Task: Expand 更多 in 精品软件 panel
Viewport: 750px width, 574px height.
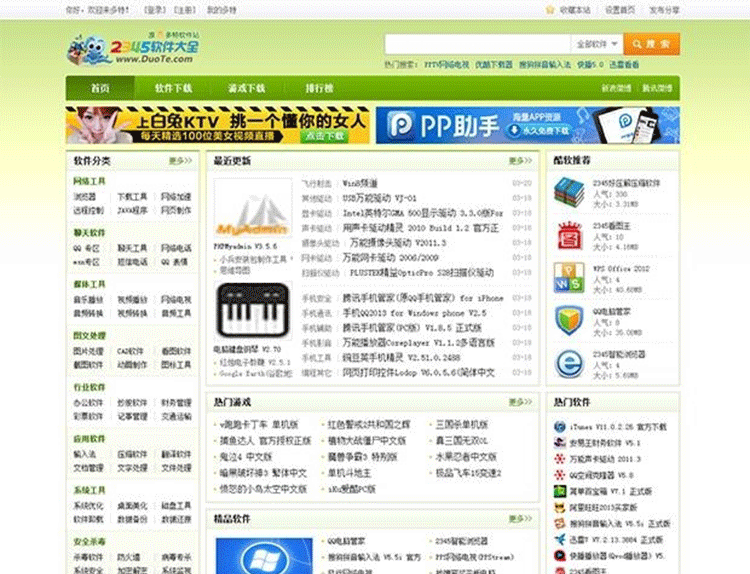Action: pos(520,519)
